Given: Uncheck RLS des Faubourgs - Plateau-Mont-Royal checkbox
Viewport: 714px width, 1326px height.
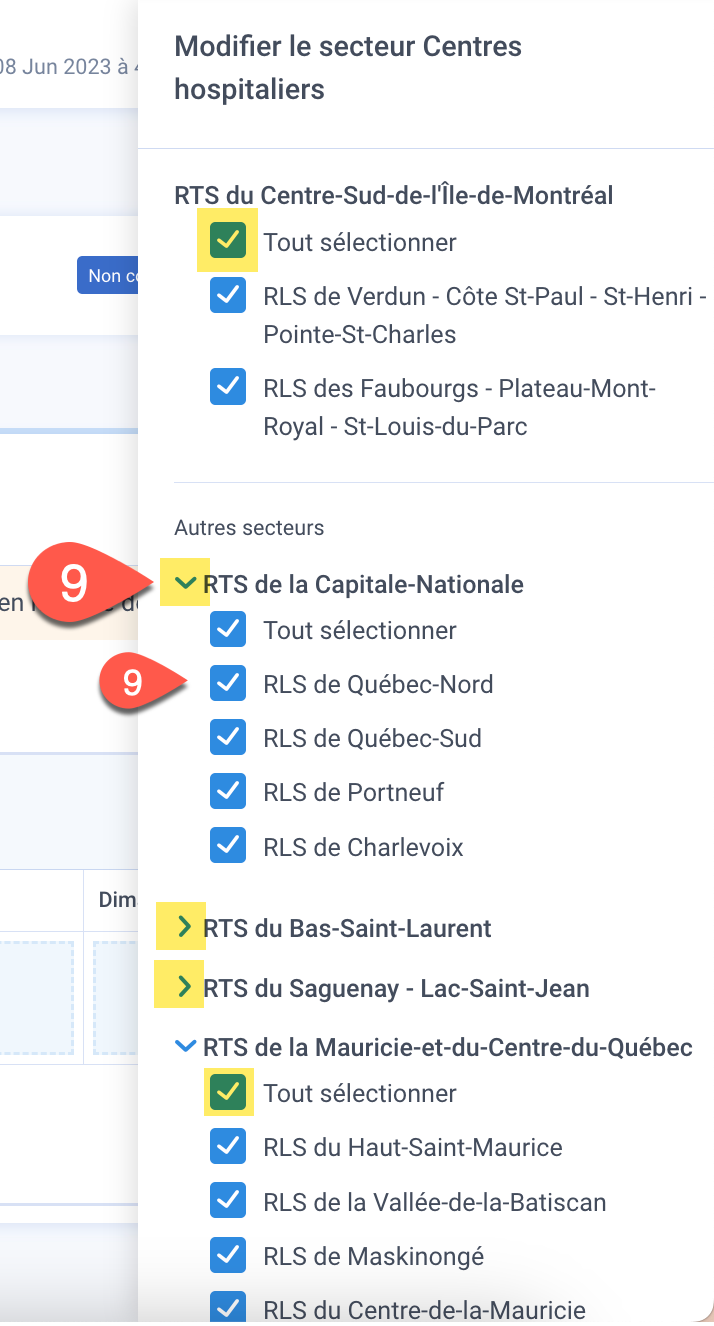Looking at the screenshot, I should tap(229, 387).
